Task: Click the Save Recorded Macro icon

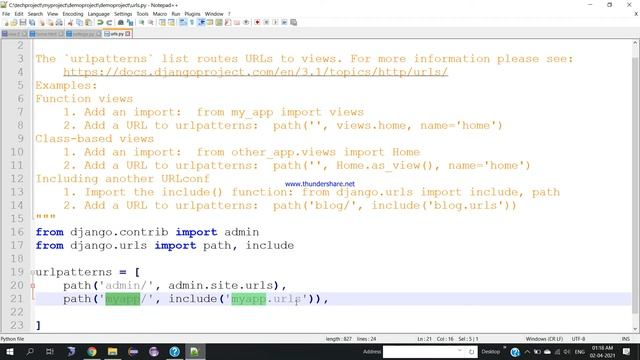Action: click(293, 22)
